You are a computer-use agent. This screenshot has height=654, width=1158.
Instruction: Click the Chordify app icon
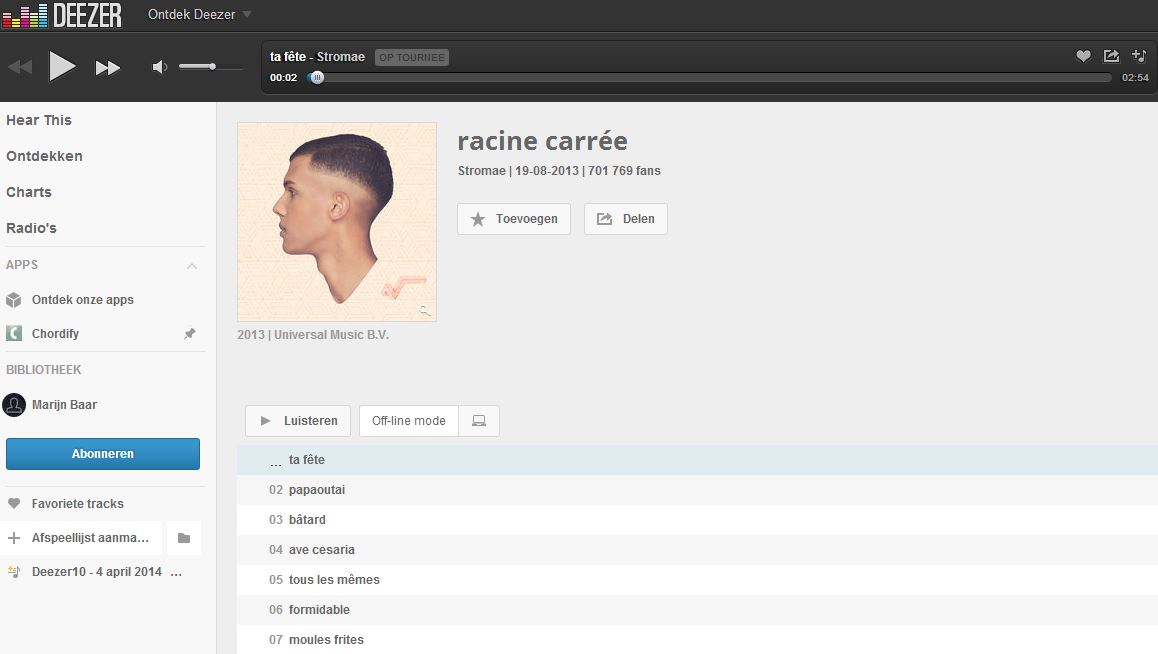pos(13,334)
